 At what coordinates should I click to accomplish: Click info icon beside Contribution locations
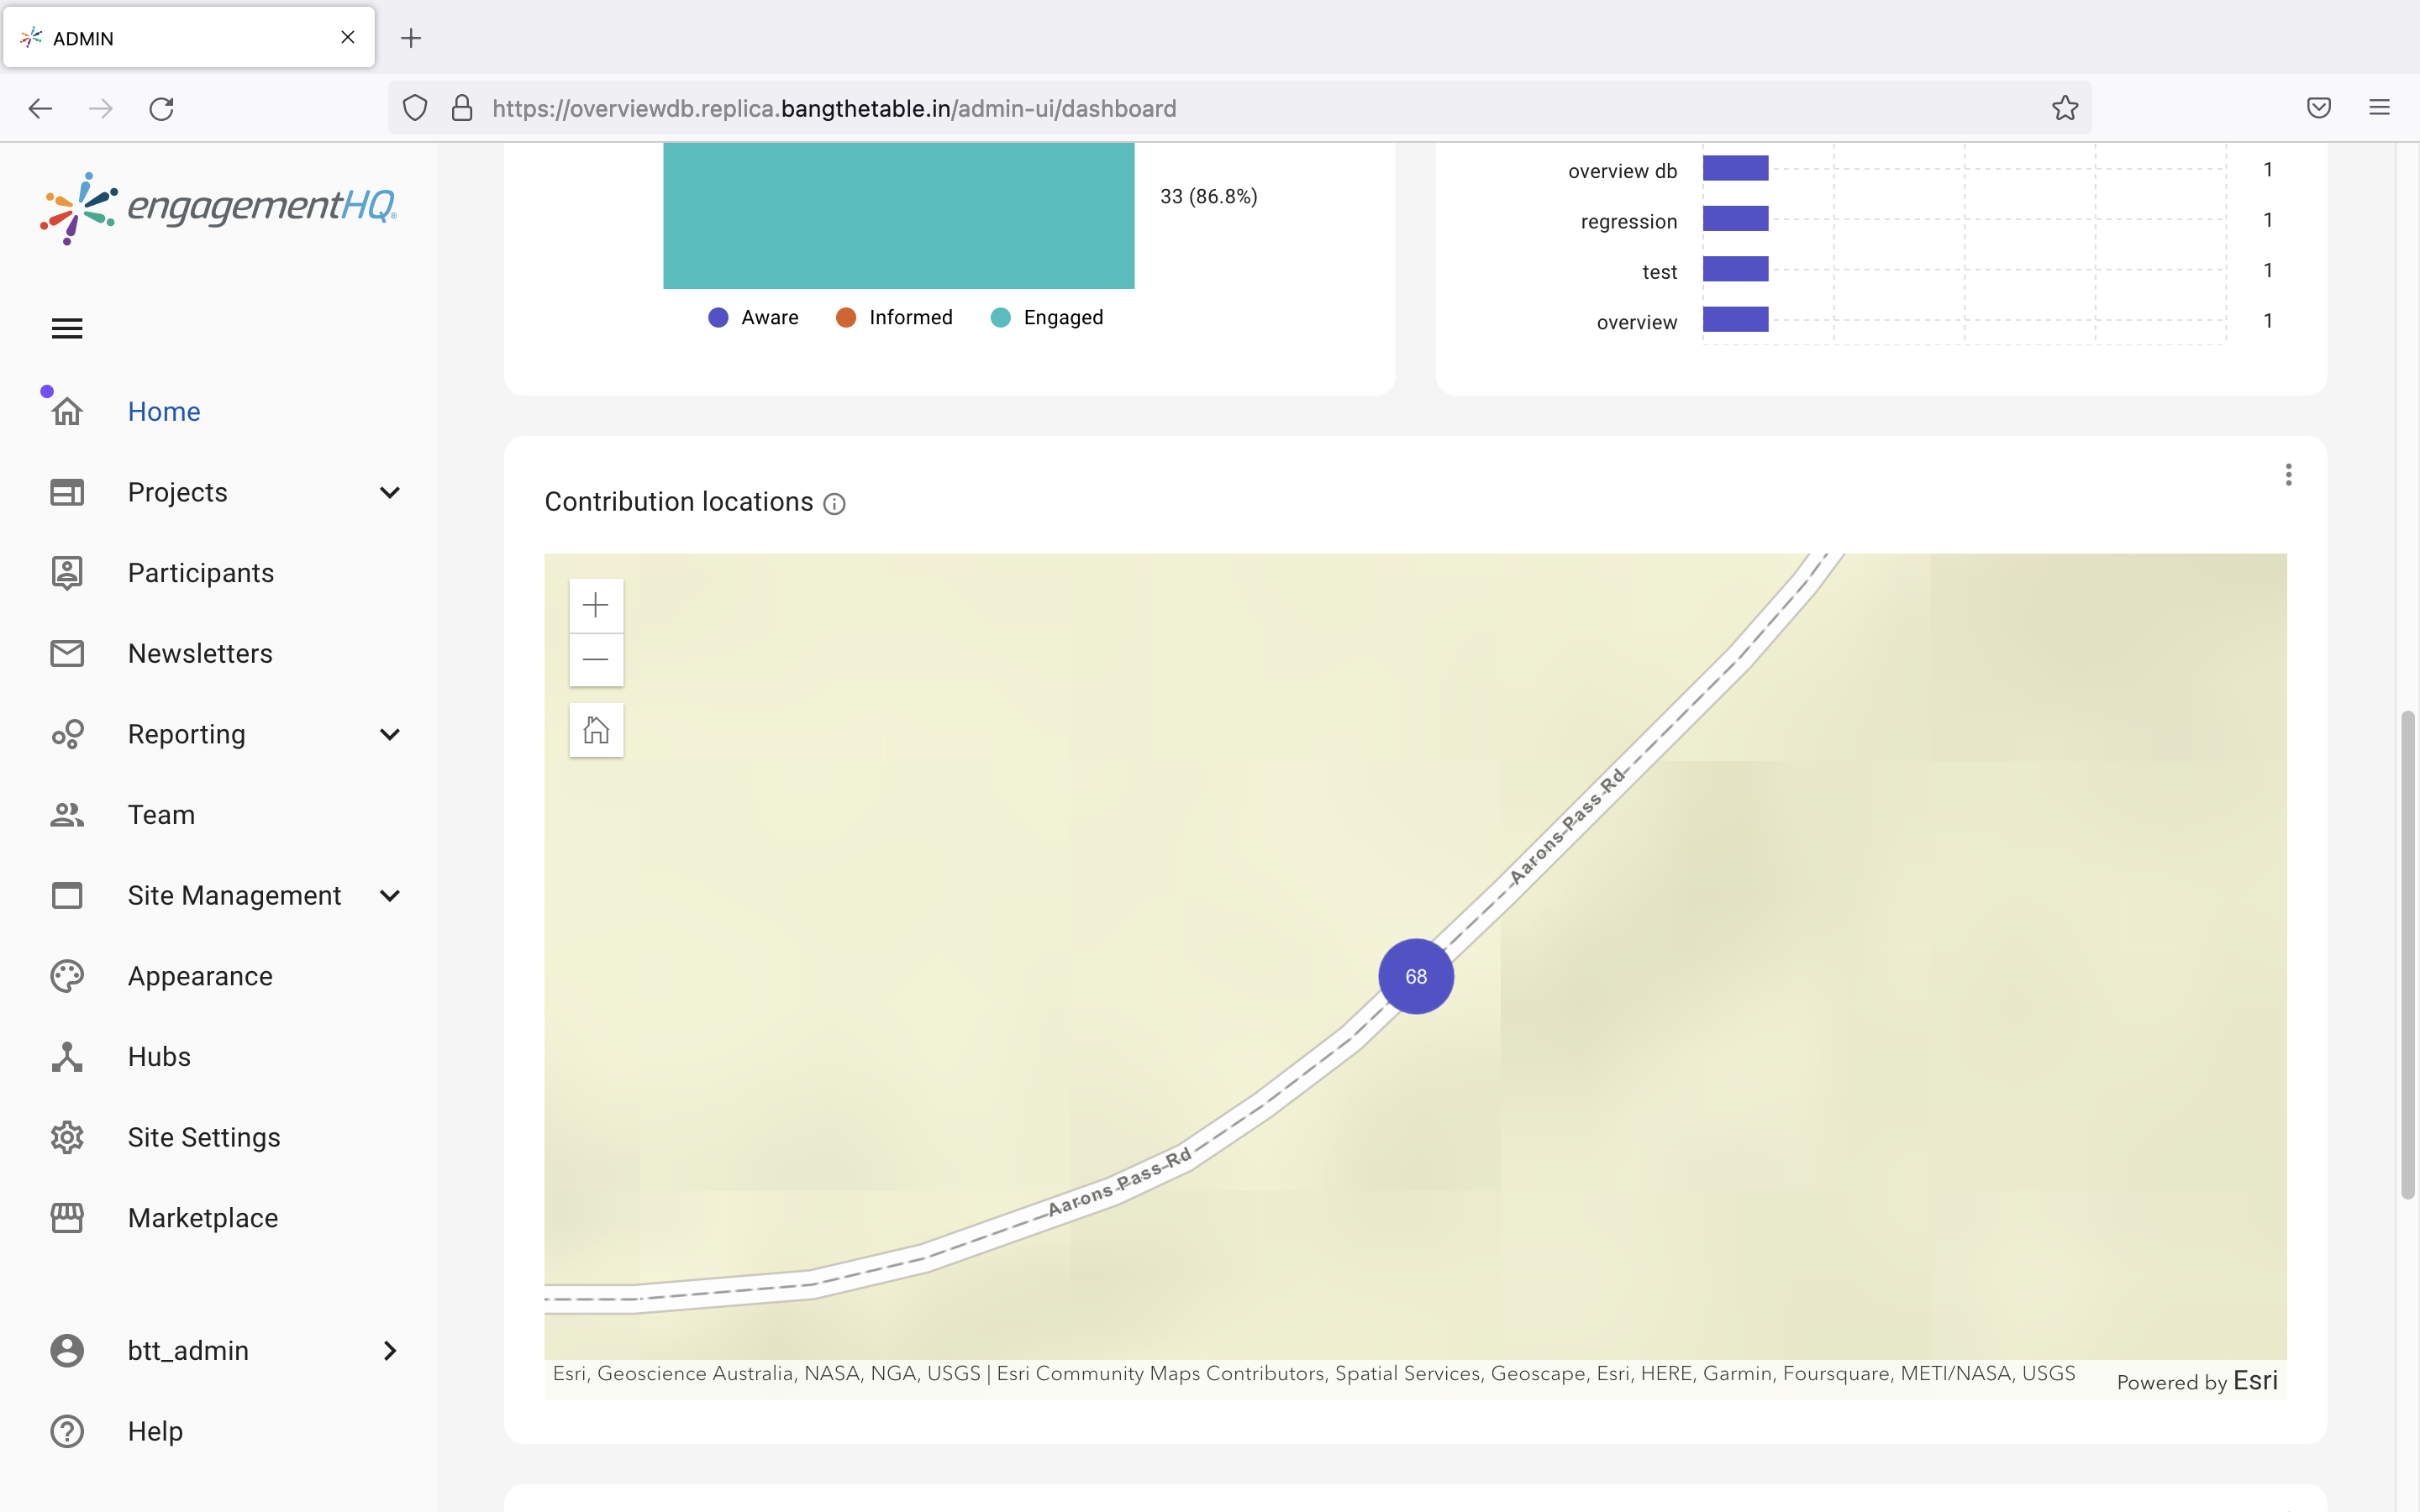834,504
